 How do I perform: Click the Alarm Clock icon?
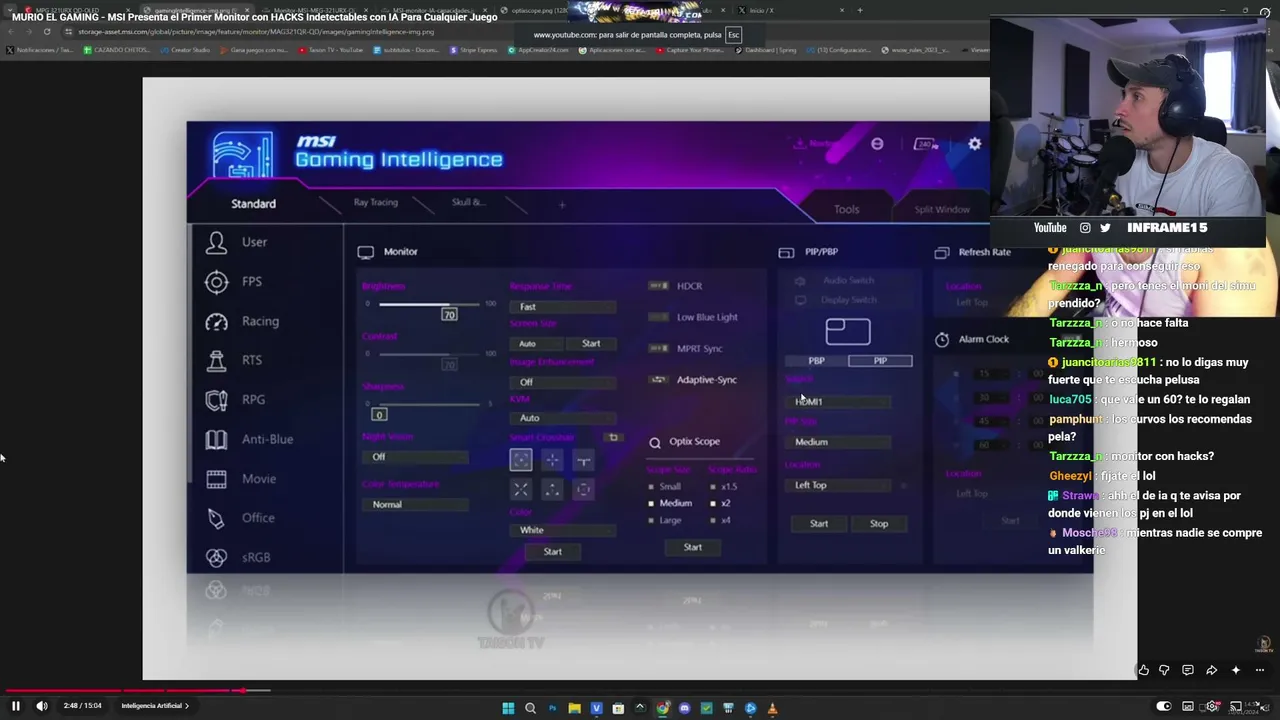pos(942,340)
